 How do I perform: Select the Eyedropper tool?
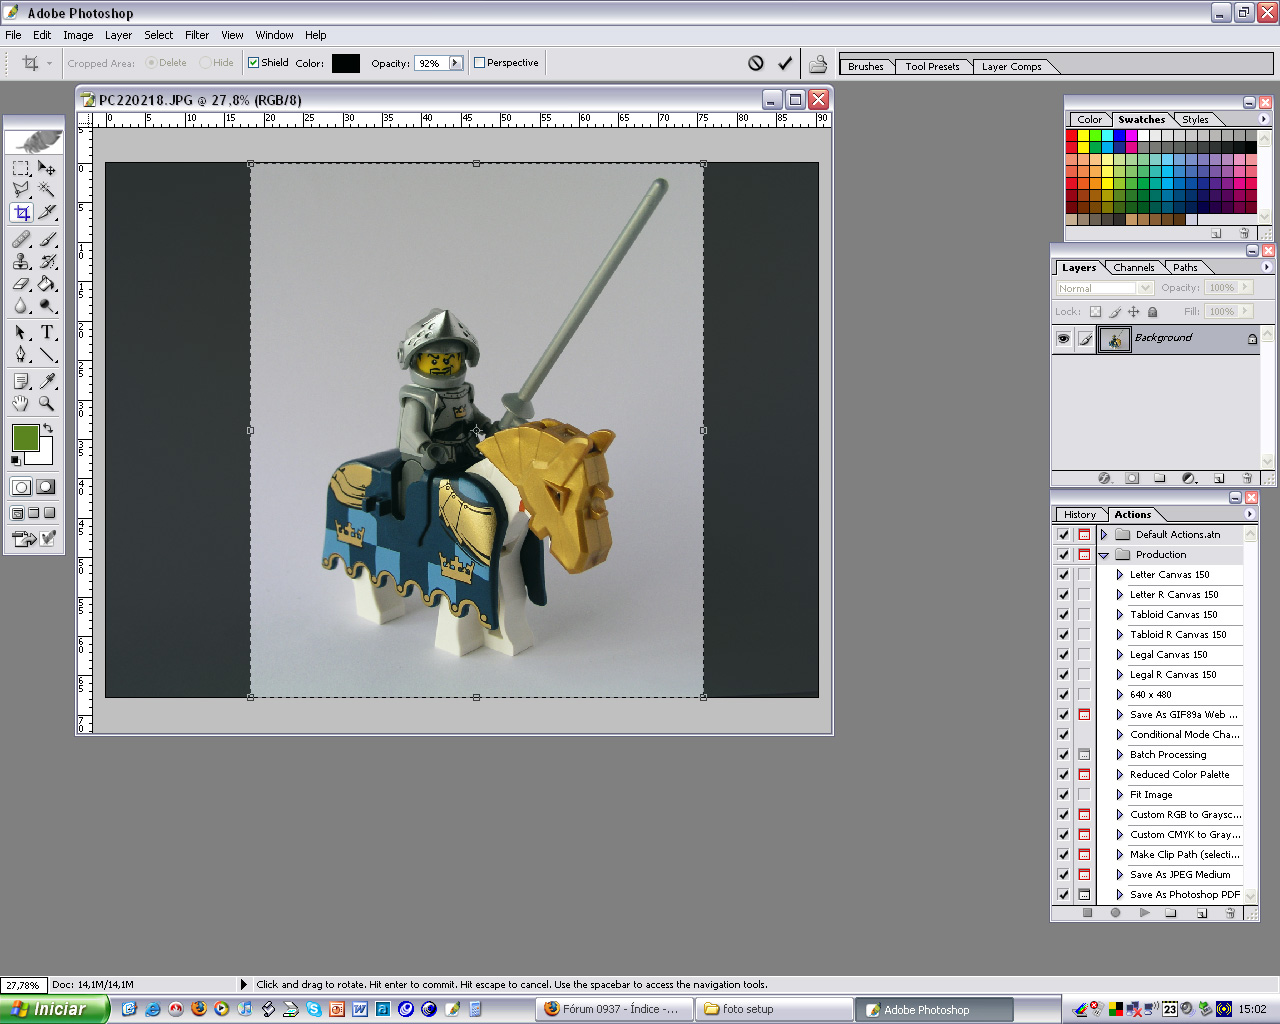[47, 381]
